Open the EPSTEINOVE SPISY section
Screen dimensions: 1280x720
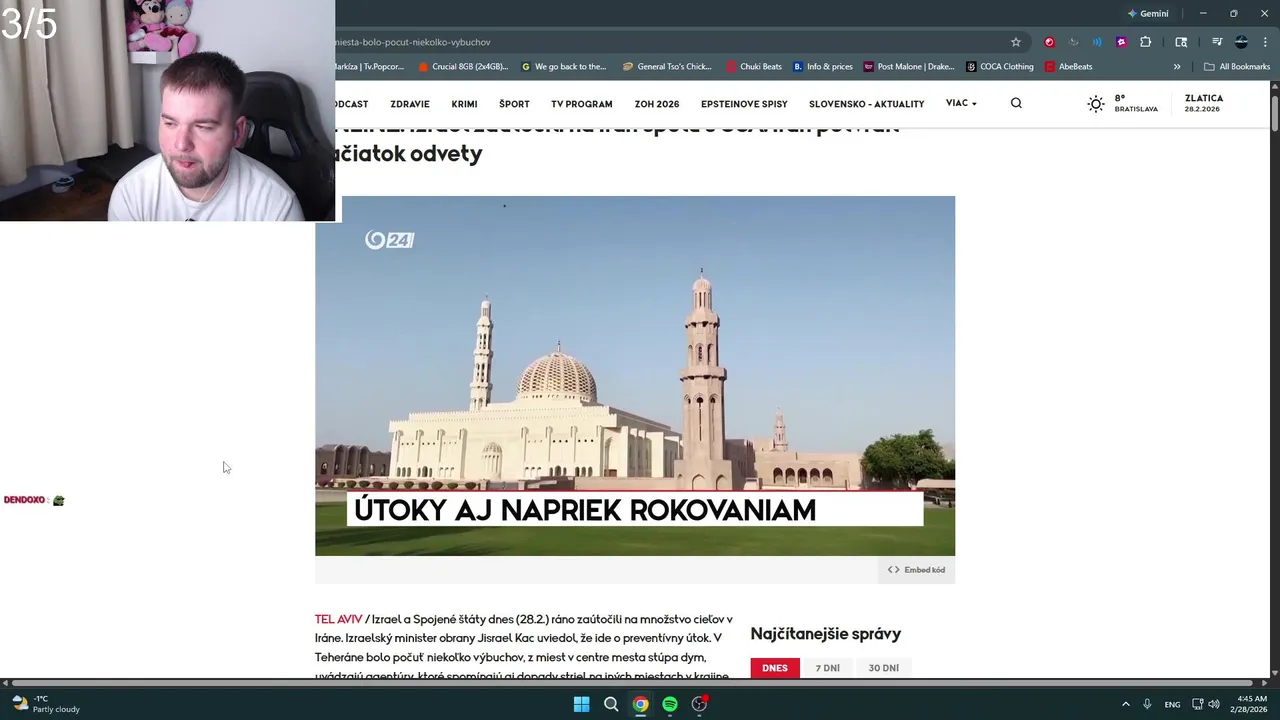coord(744,104)
